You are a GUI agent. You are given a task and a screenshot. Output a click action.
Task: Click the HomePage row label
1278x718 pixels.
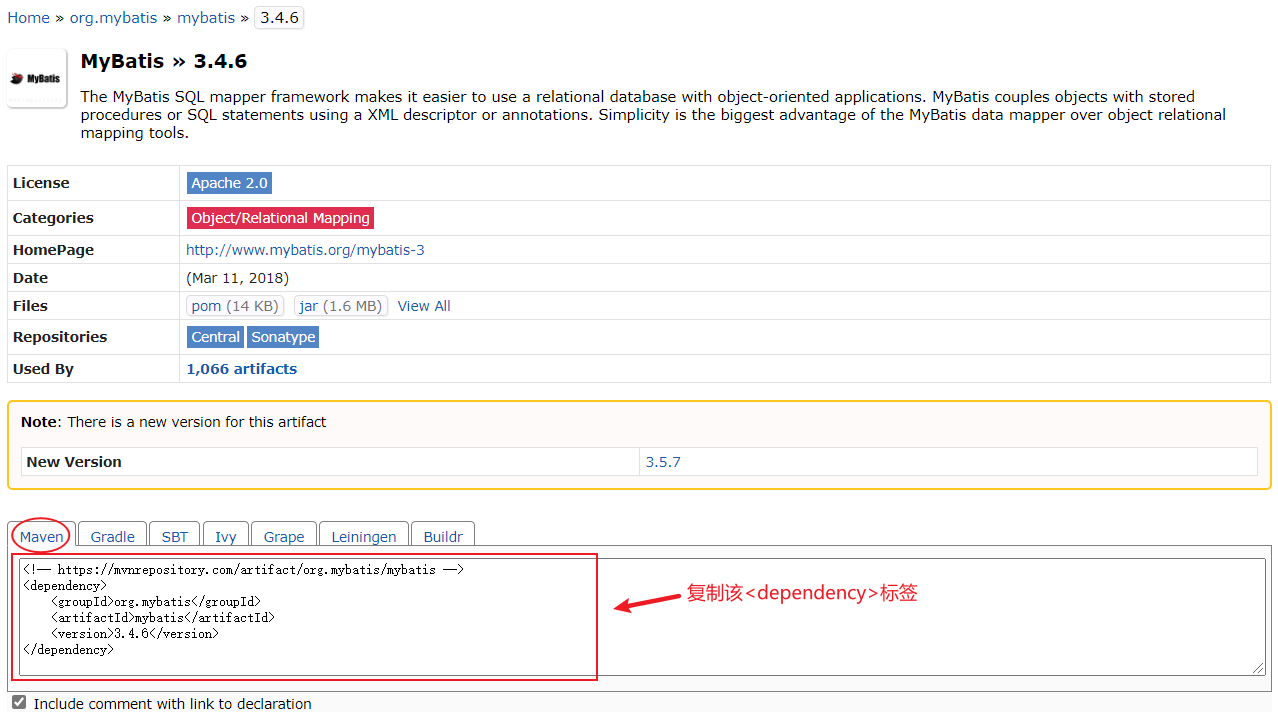(53, 250)
